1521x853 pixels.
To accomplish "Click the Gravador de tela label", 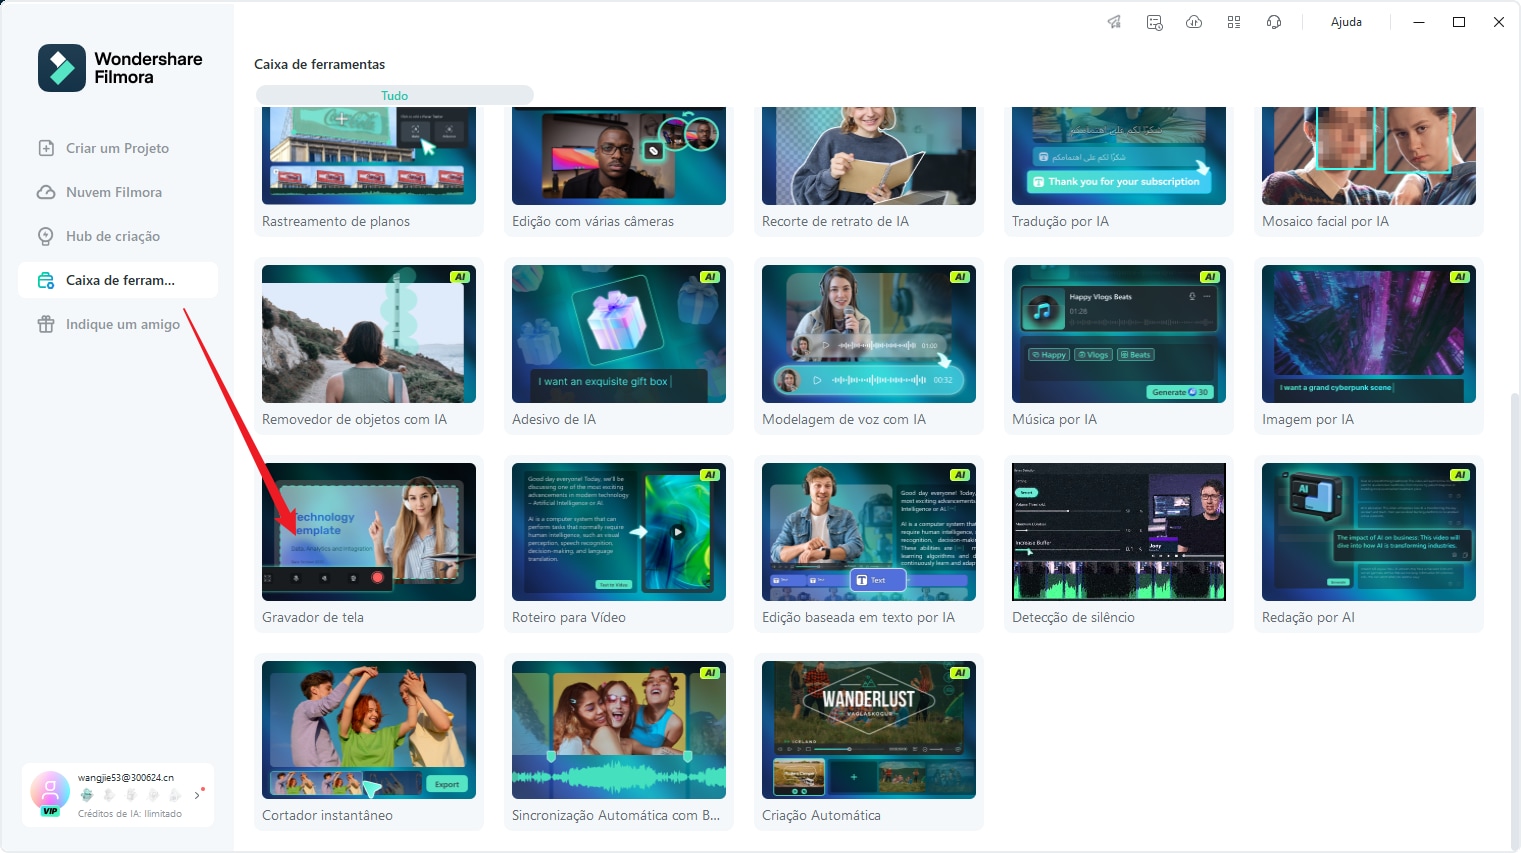I will [313, 617].
